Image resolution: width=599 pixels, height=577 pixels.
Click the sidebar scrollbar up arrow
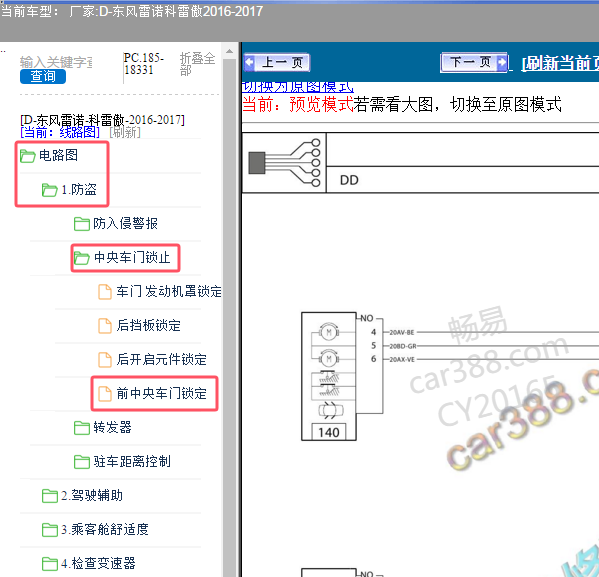230,51
